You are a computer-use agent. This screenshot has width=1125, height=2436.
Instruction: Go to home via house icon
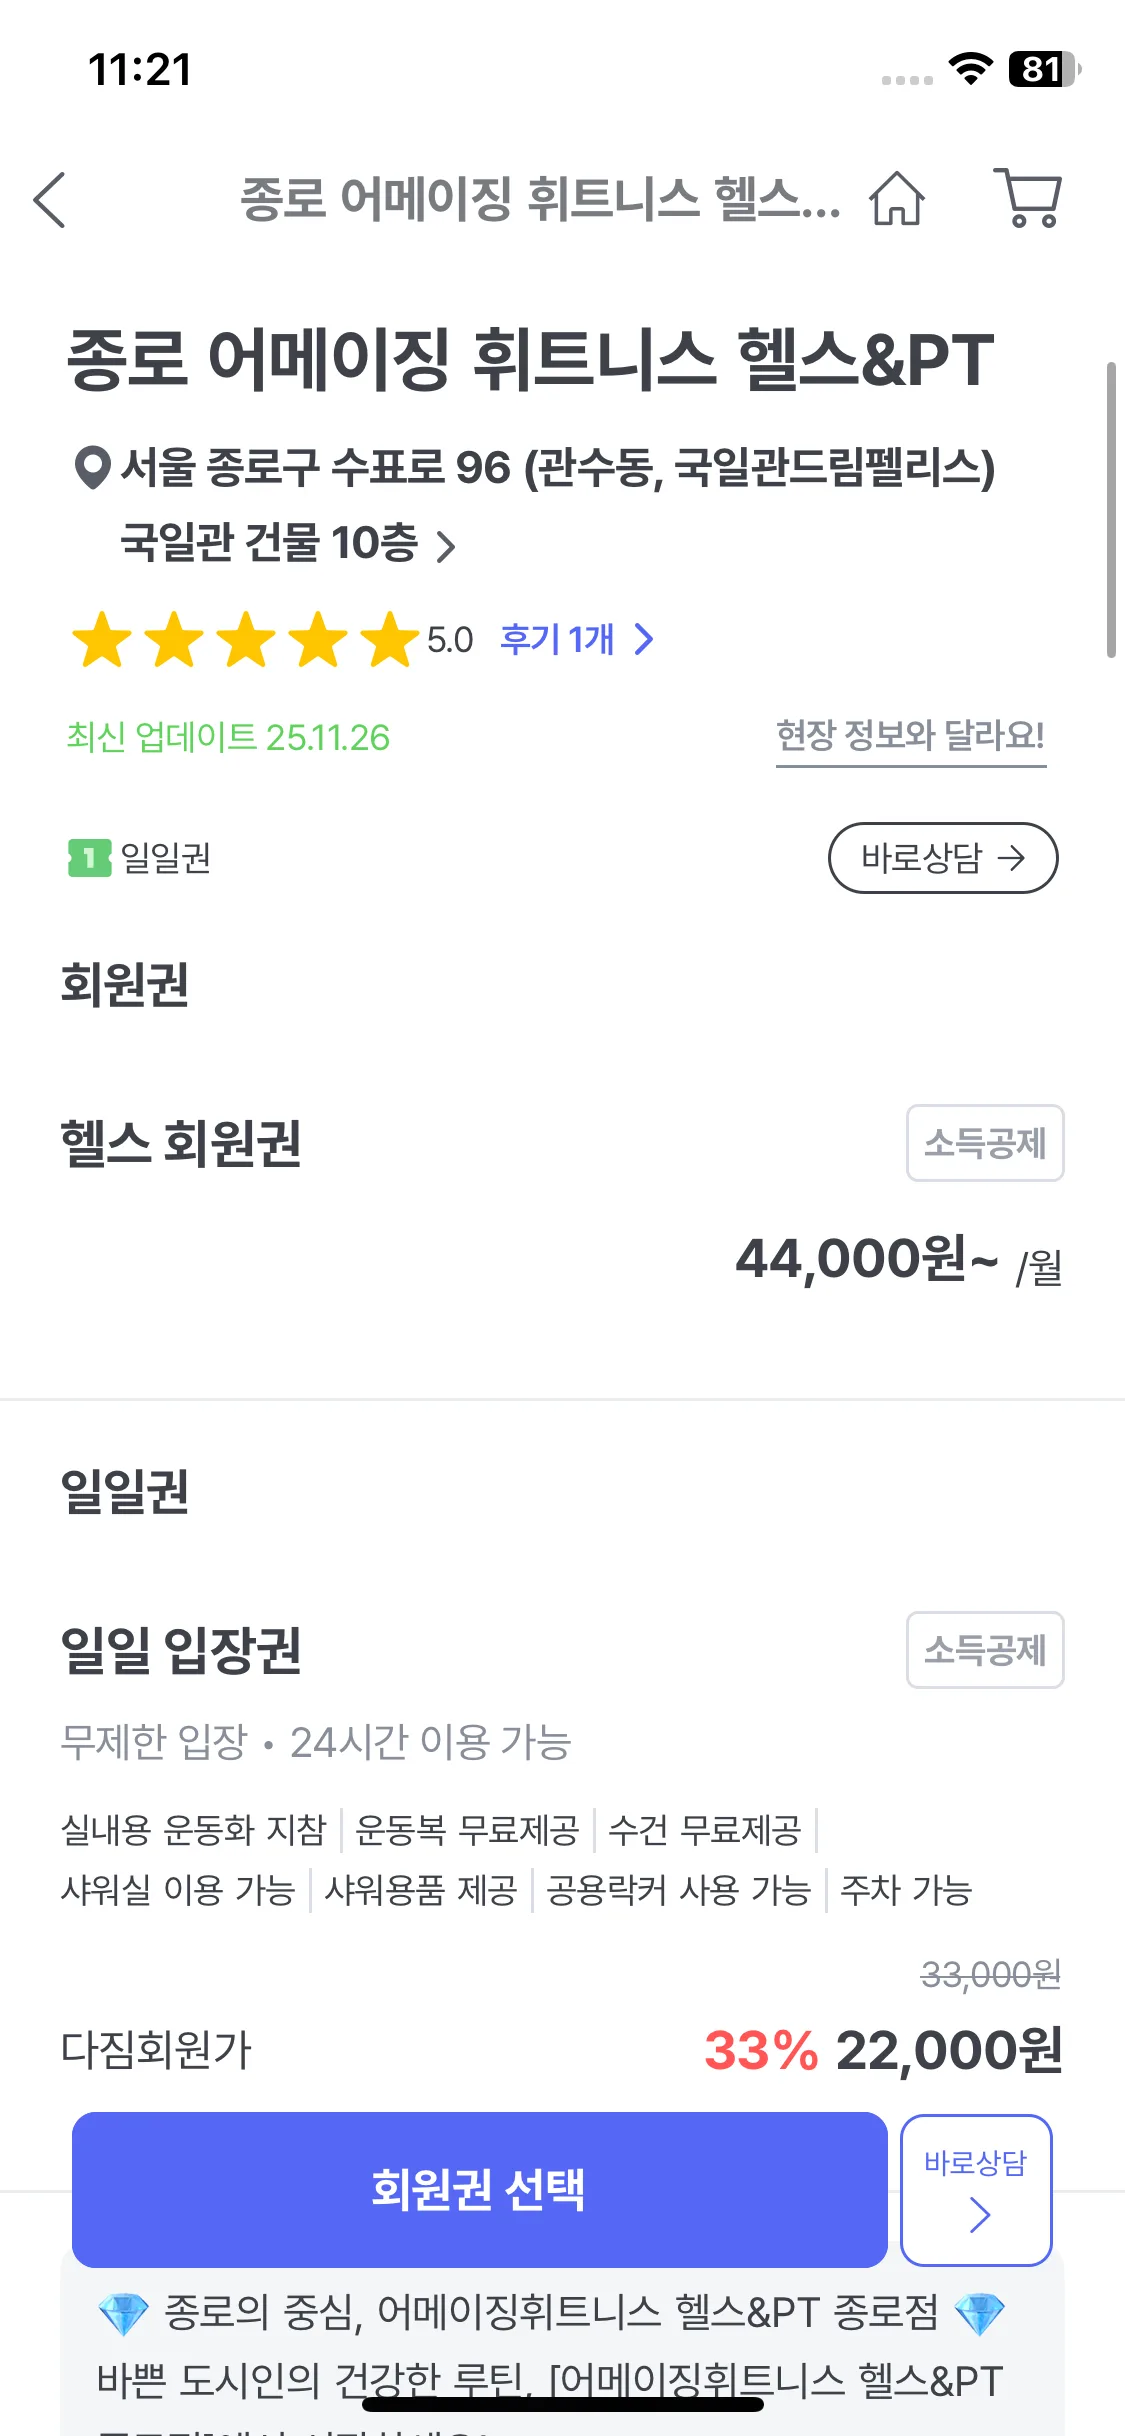click(x=897, y=199)
